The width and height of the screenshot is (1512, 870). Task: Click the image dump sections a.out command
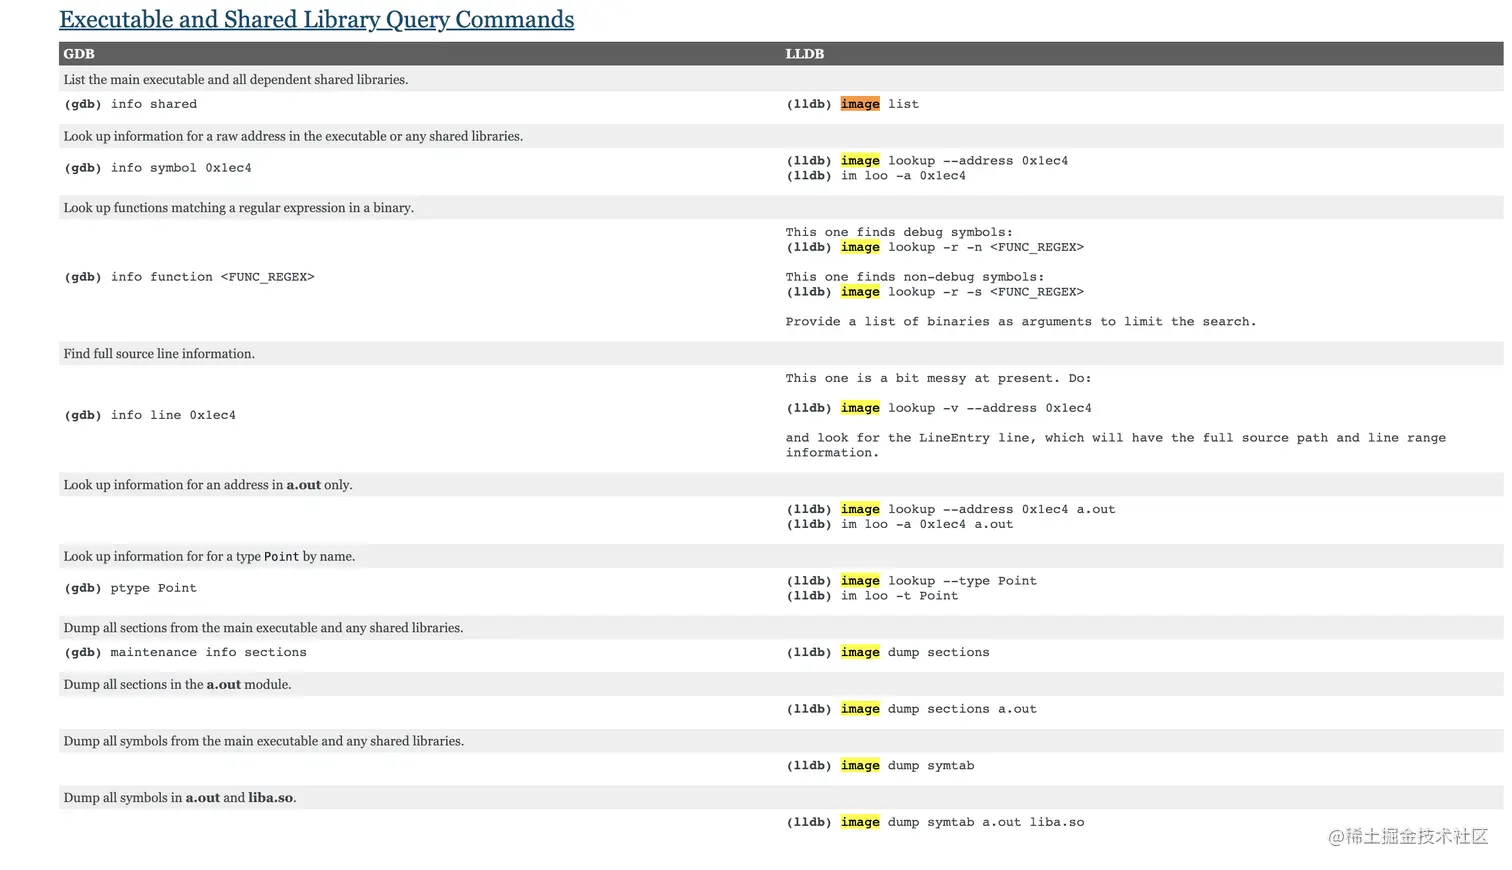[912, 709]
